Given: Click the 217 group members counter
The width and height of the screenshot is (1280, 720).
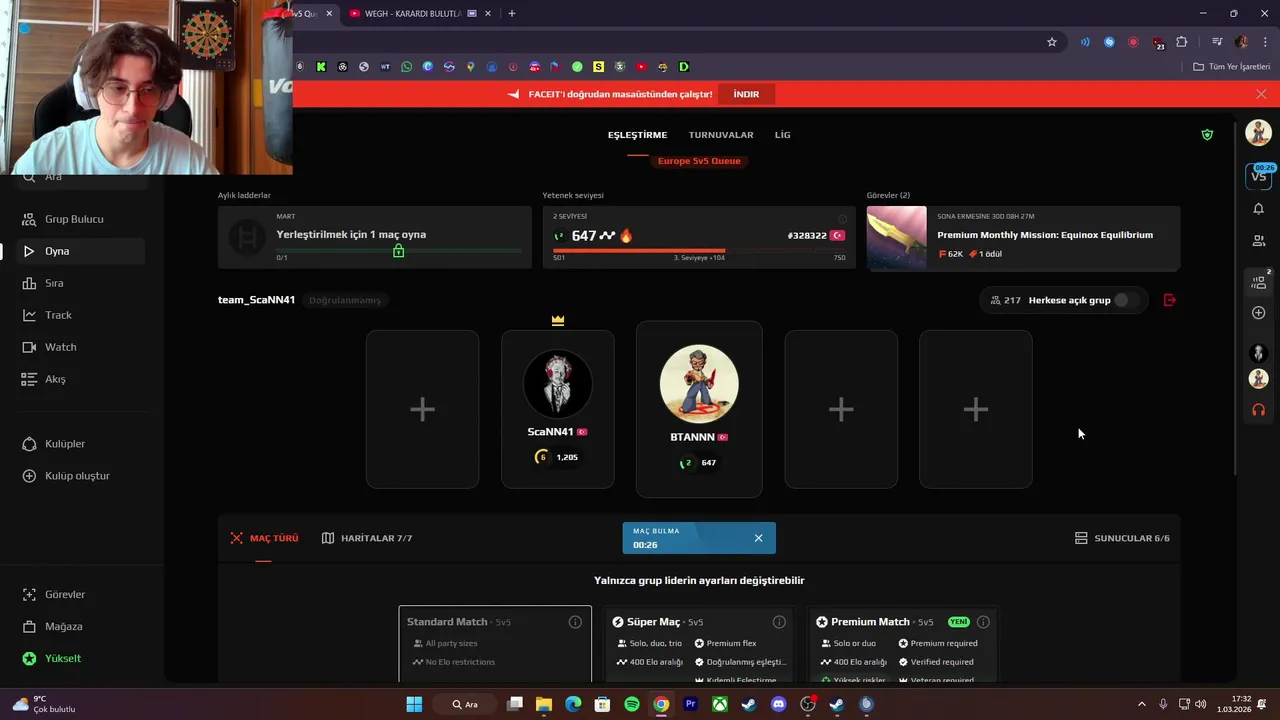Looking at the screenshot, I should pyautogui.click(x=1005, y=300).
